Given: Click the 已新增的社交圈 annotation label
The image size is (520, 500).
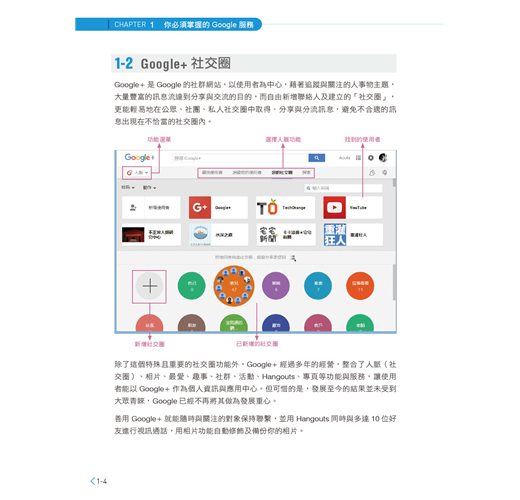Looking at the screenshot, I should (x=257, y=344).
